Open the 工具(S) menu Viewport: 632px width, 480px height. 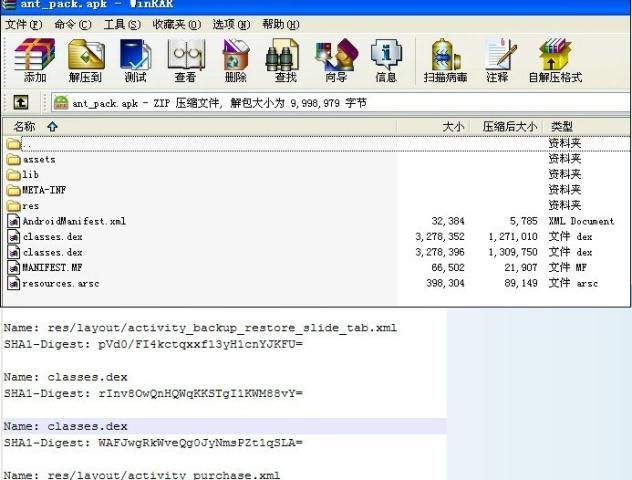[x=122, y=25]
